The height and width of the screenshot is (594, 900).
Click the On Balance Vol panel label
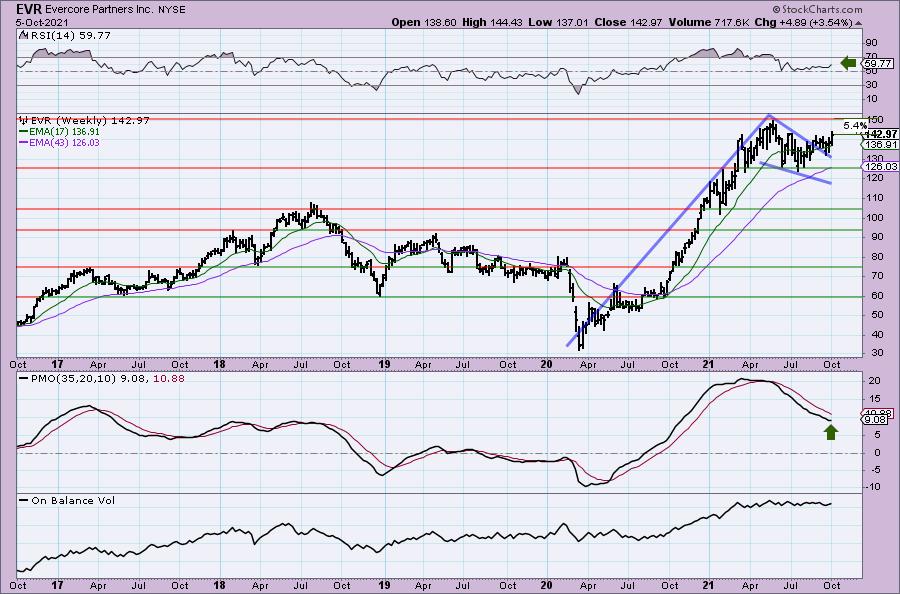point(73,500)
